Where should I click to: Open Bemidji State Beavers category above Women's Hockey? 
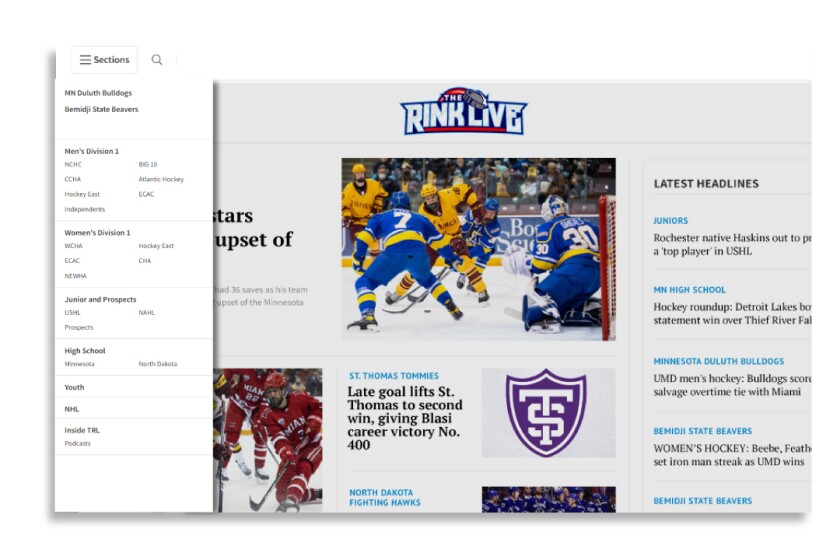click(x=702, y=431)
